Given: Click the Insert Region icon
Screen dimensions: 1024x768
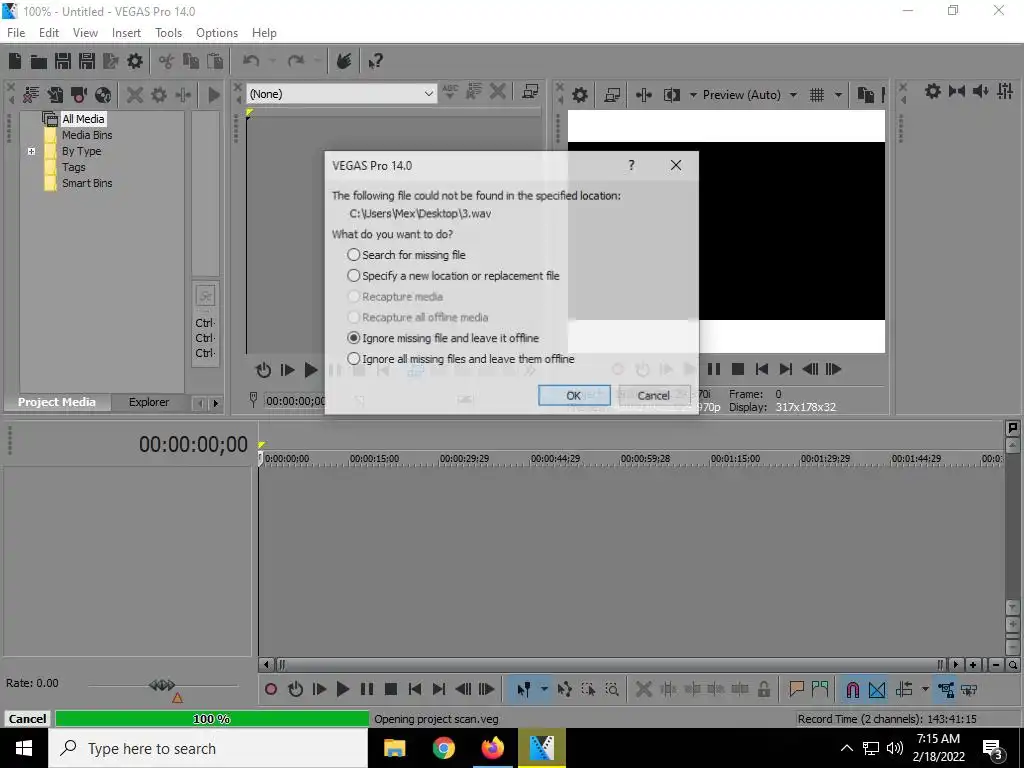Looking at the screenshot, I should pos(820,689).
